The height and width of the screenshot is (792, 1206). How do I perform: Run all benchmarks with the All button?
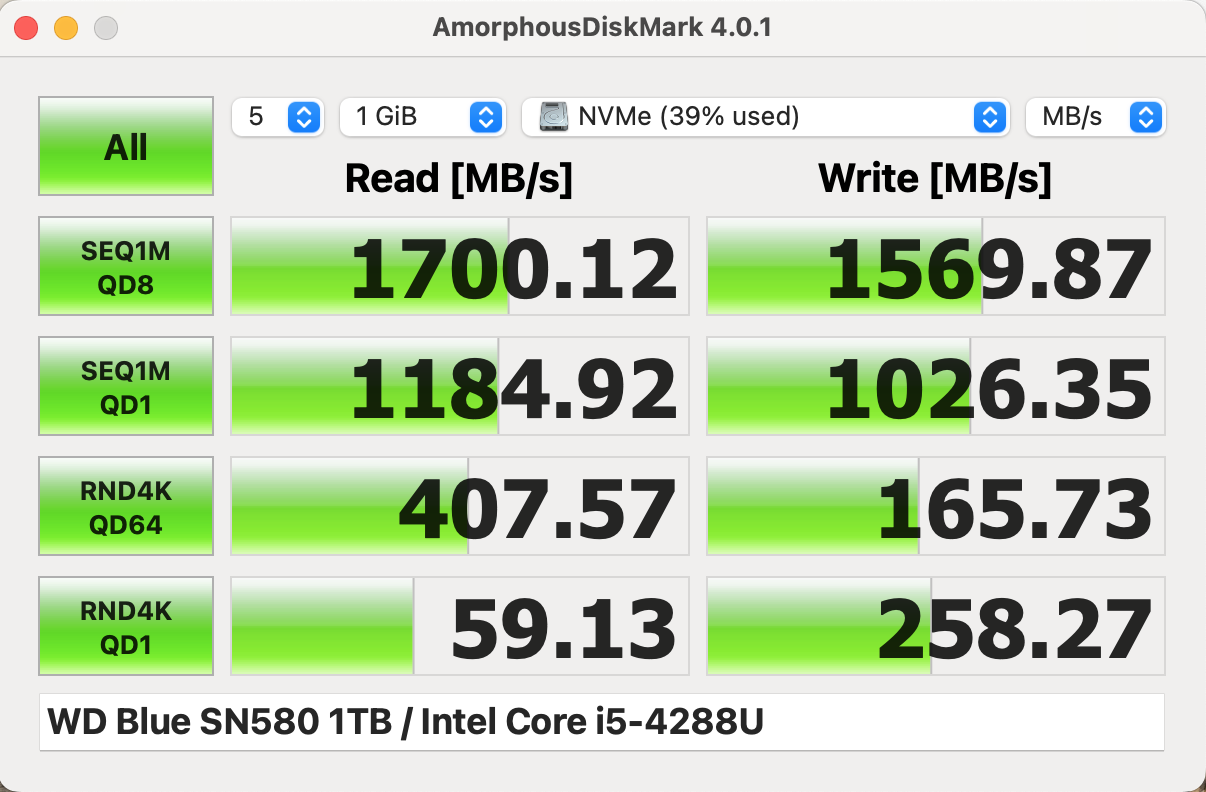tap(126, 146)
